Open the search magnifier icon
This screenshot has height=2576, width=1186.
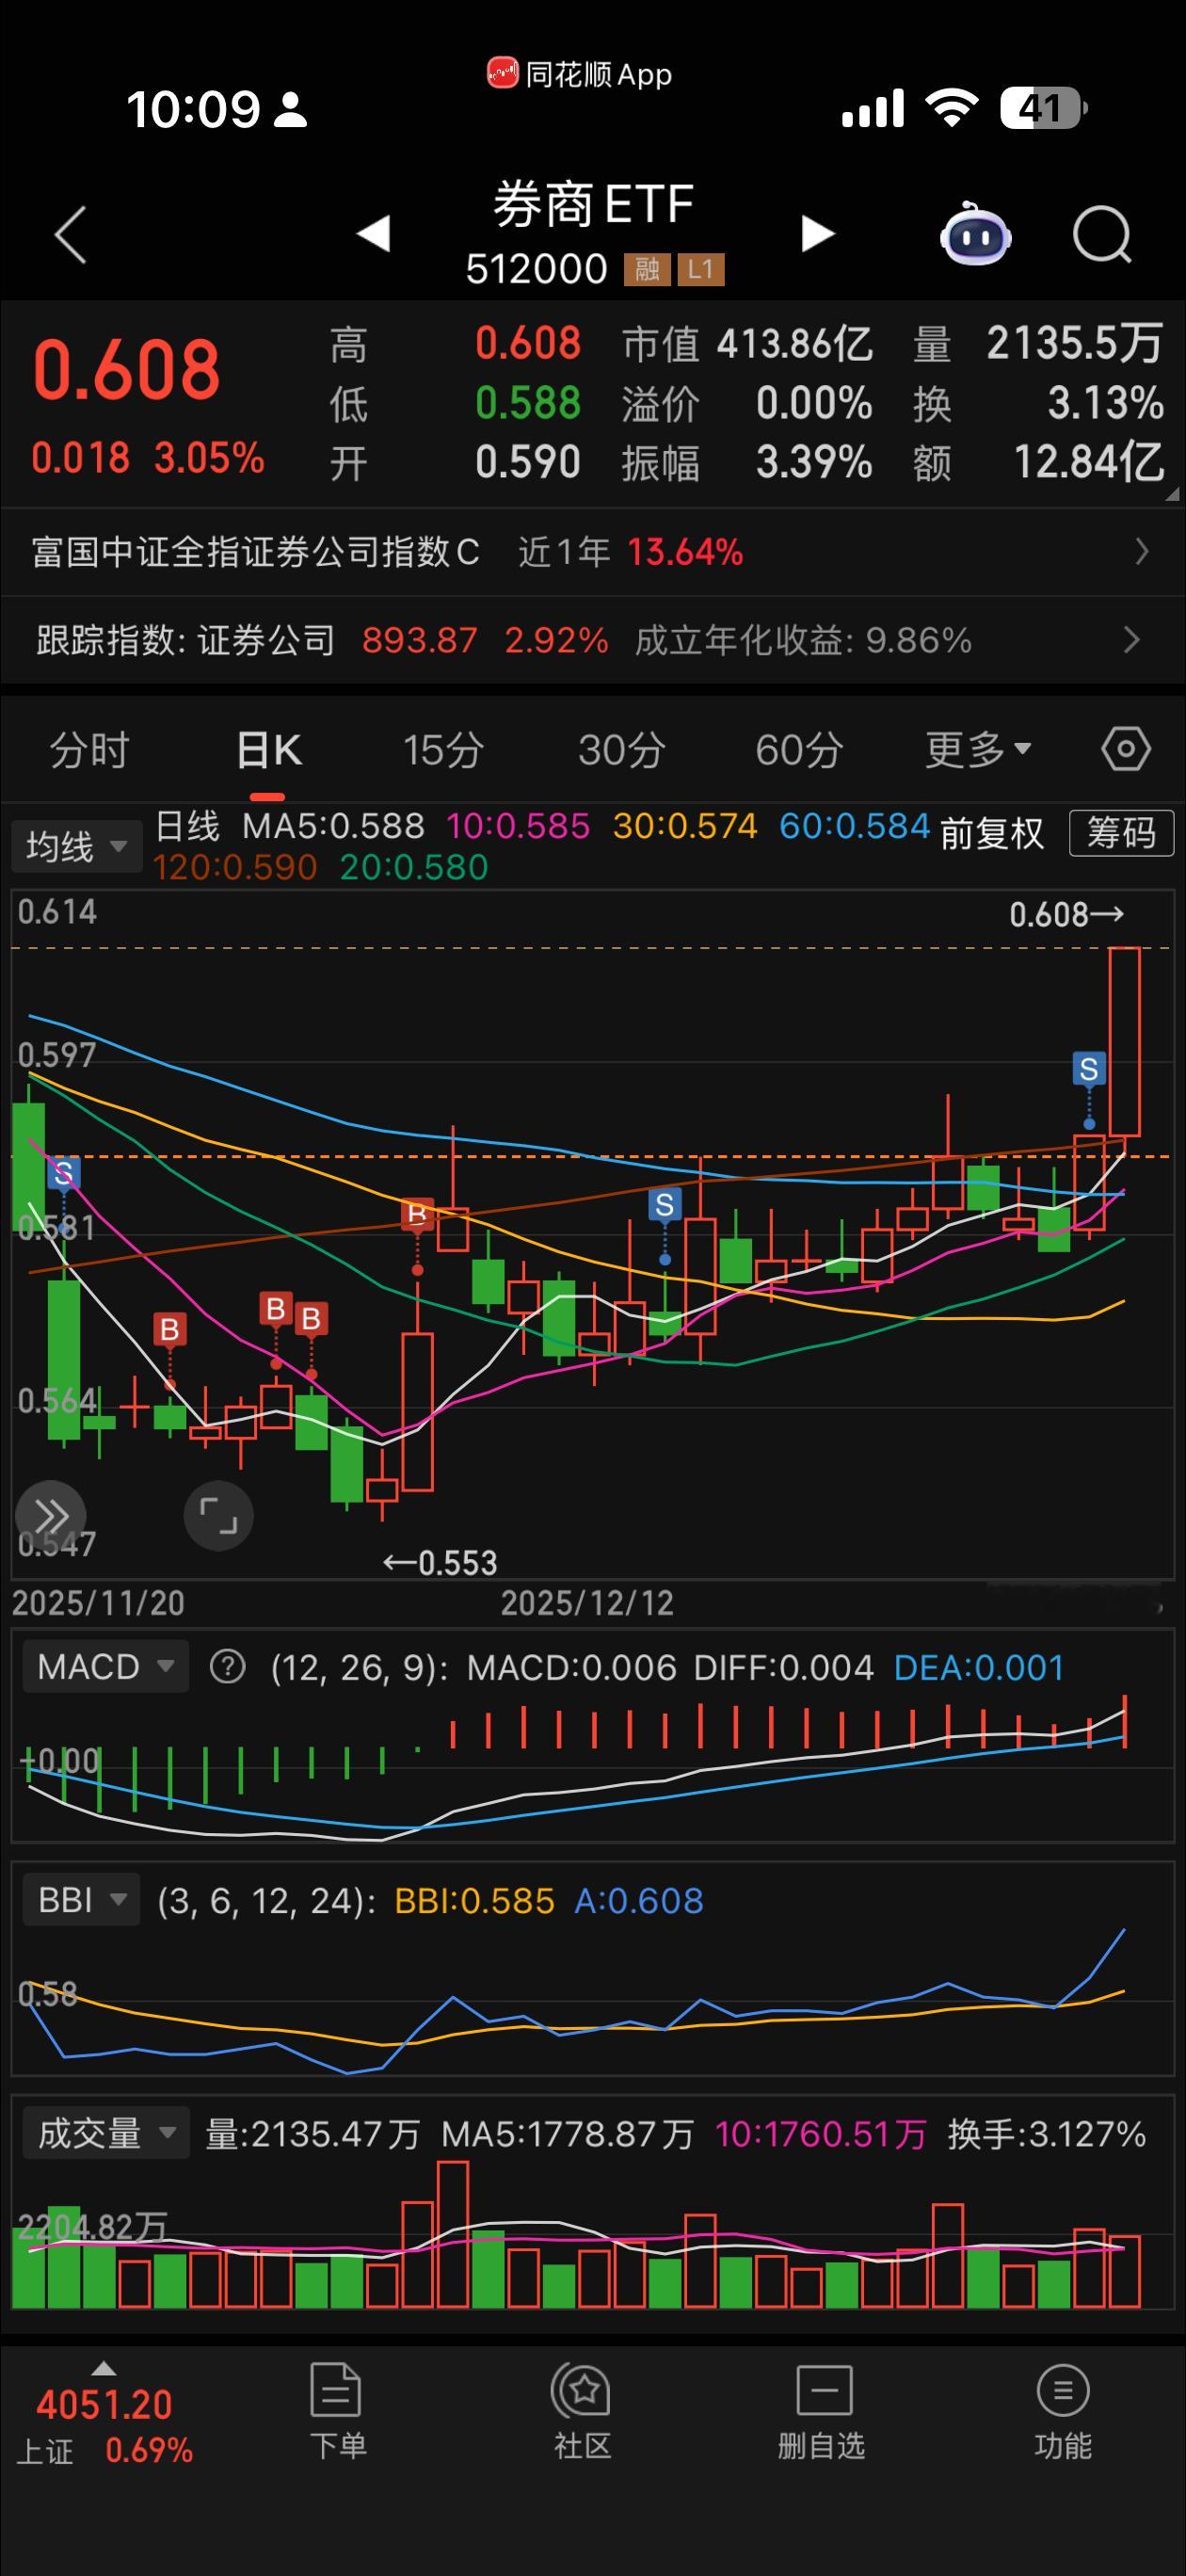[x=1102, y=235]
